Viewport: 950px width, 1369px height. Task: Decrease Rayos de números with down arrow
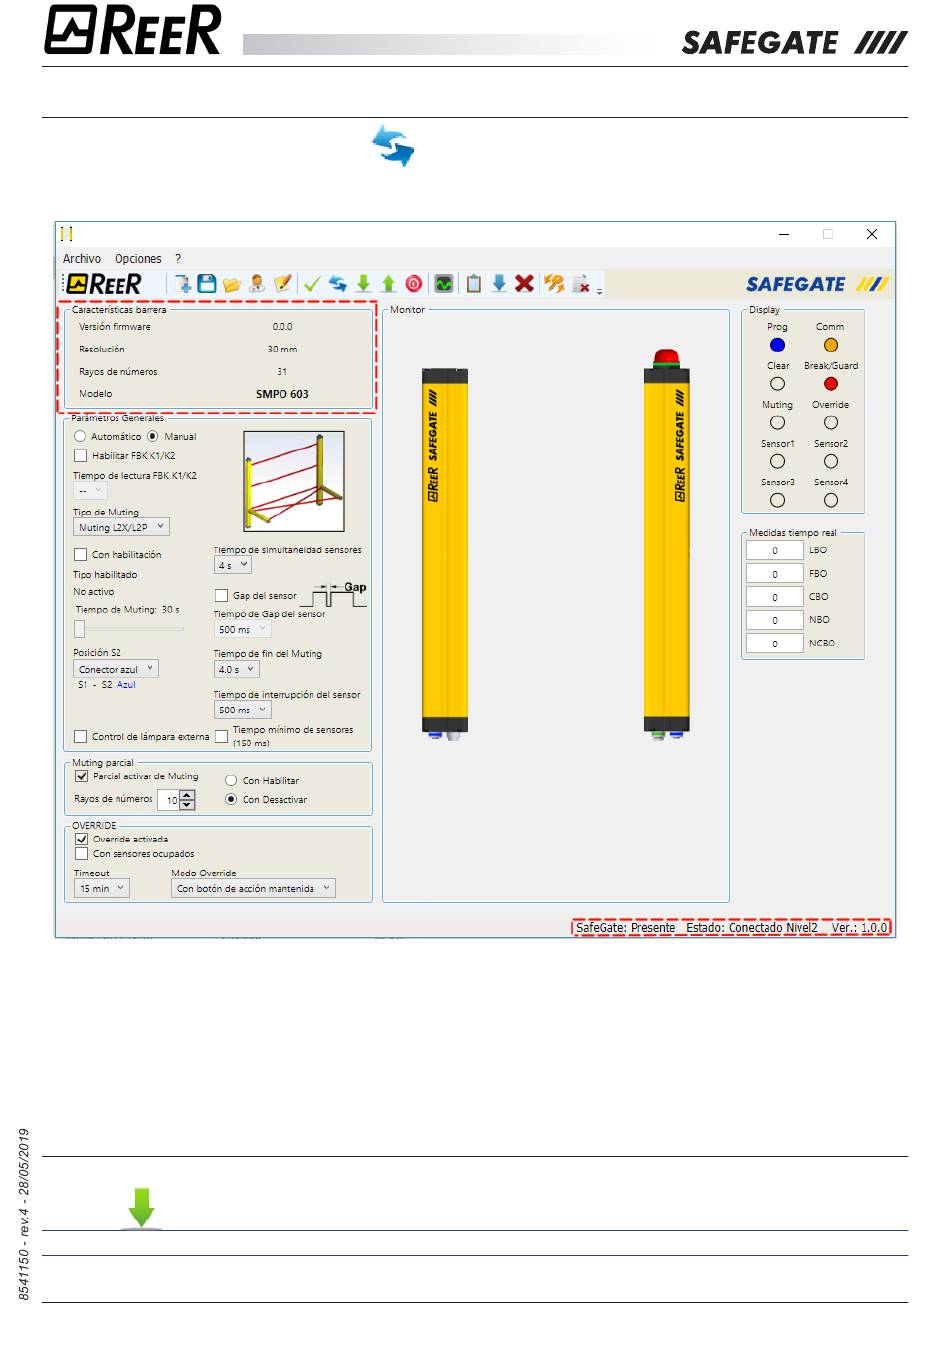[187, 804]
